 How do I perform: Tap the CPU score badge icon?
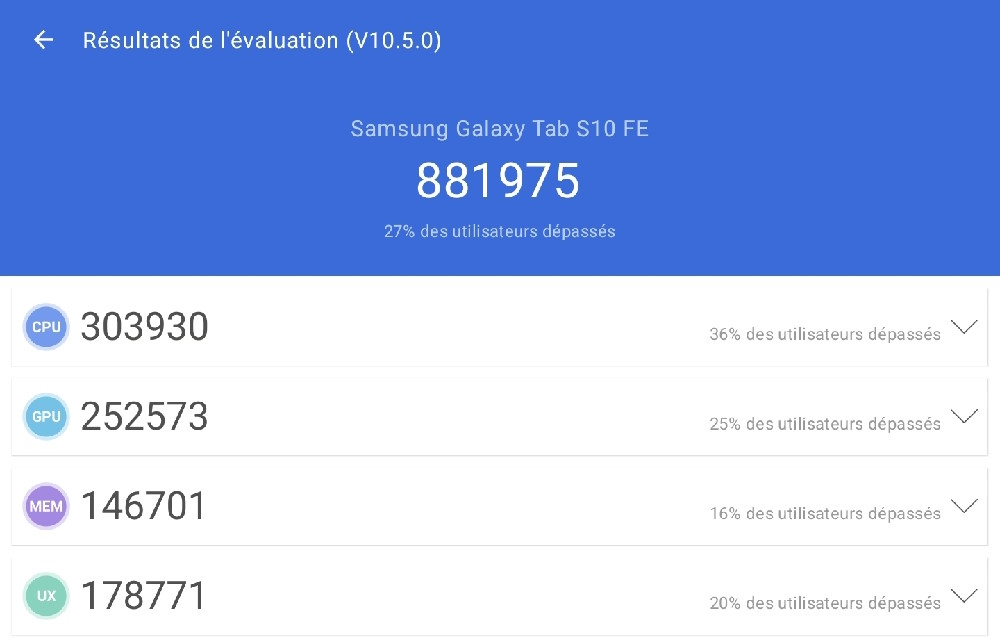(x=46, y=327)
